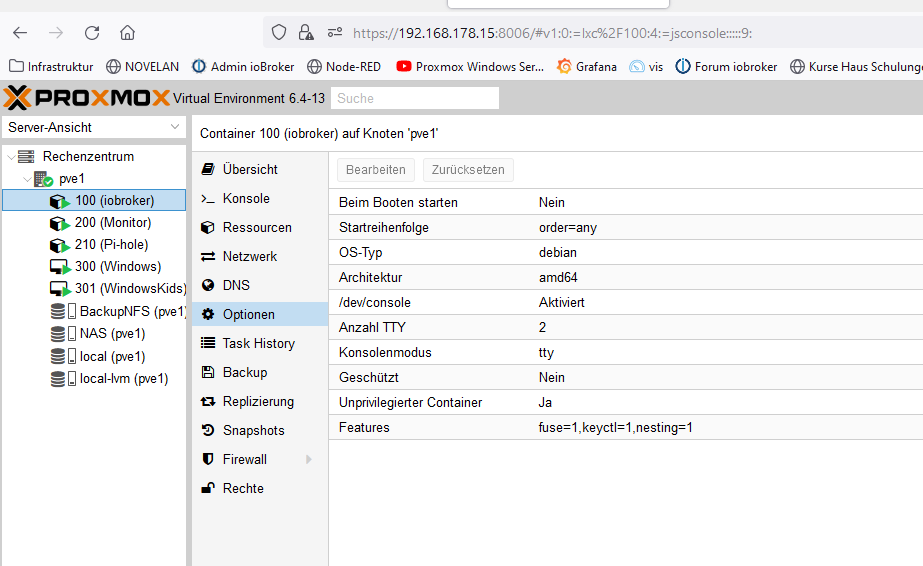Open the Übersicht tab
The image size is (923, 566).
click(x=260, y=169)
